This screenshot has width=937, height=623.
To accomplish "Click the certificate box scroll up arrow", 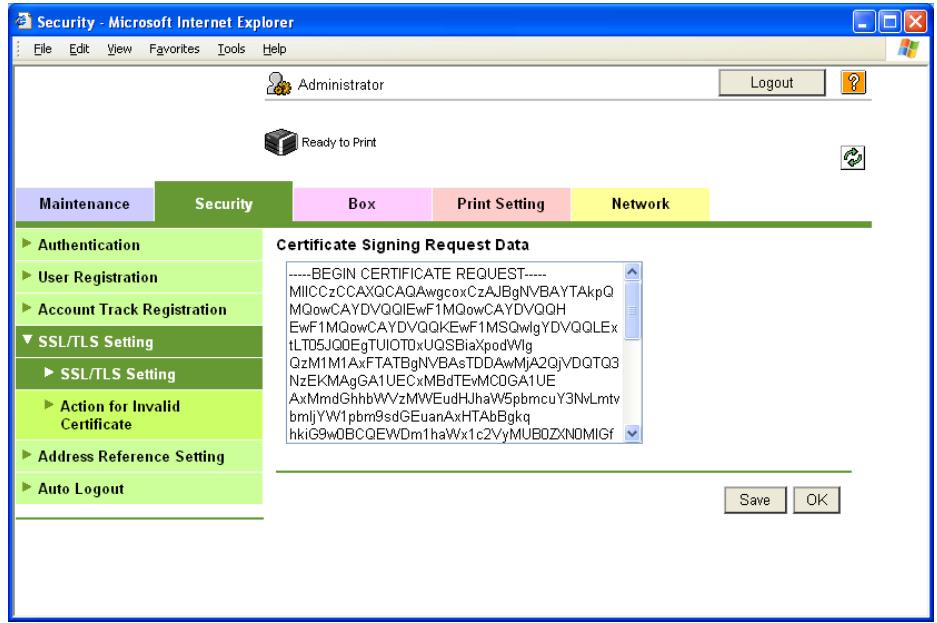I will point(632,272).
